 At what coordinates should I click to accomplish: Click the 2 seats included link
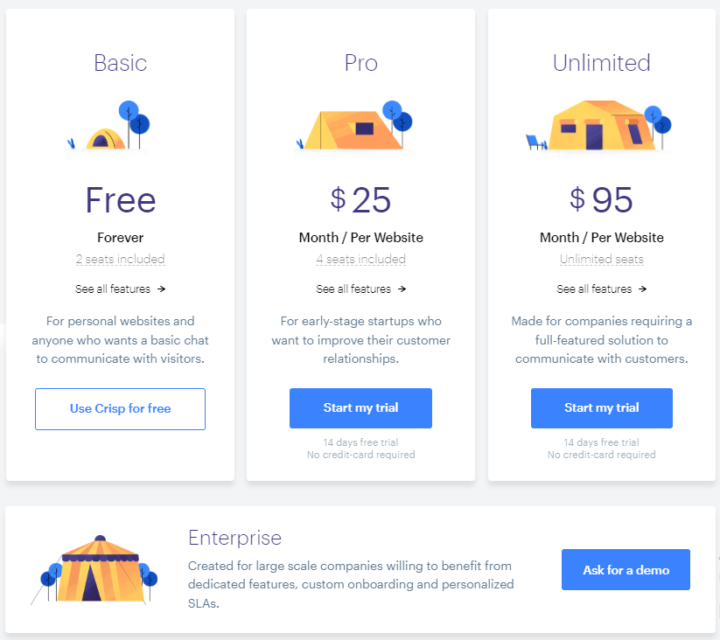pos(120,259)
